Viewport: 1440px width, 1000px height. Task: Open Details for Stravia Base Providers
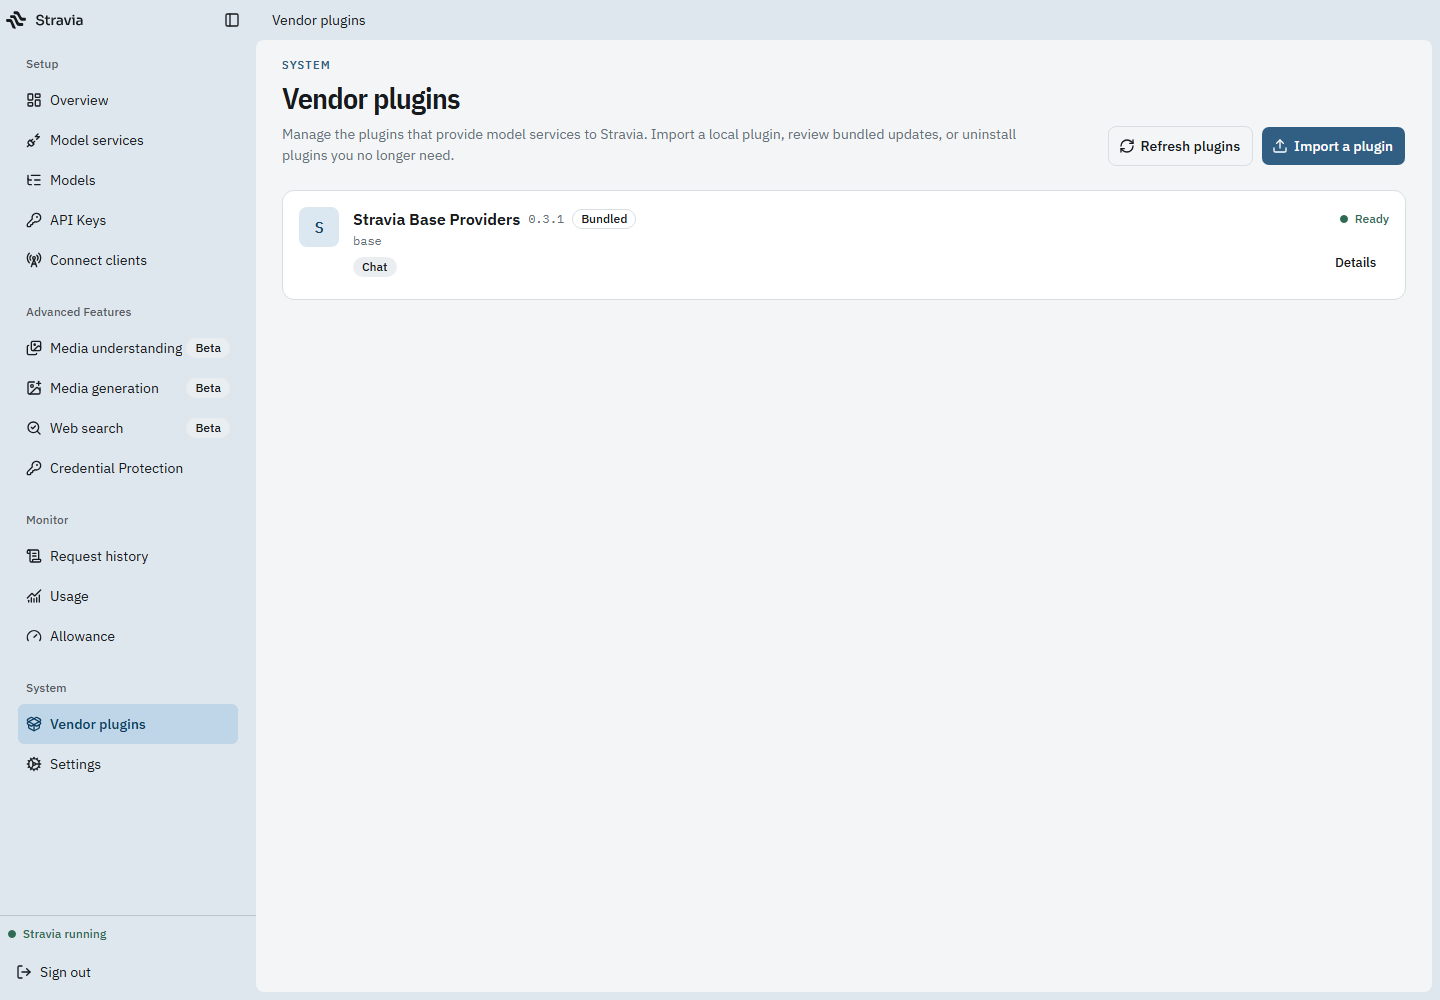coord(1355,263)
